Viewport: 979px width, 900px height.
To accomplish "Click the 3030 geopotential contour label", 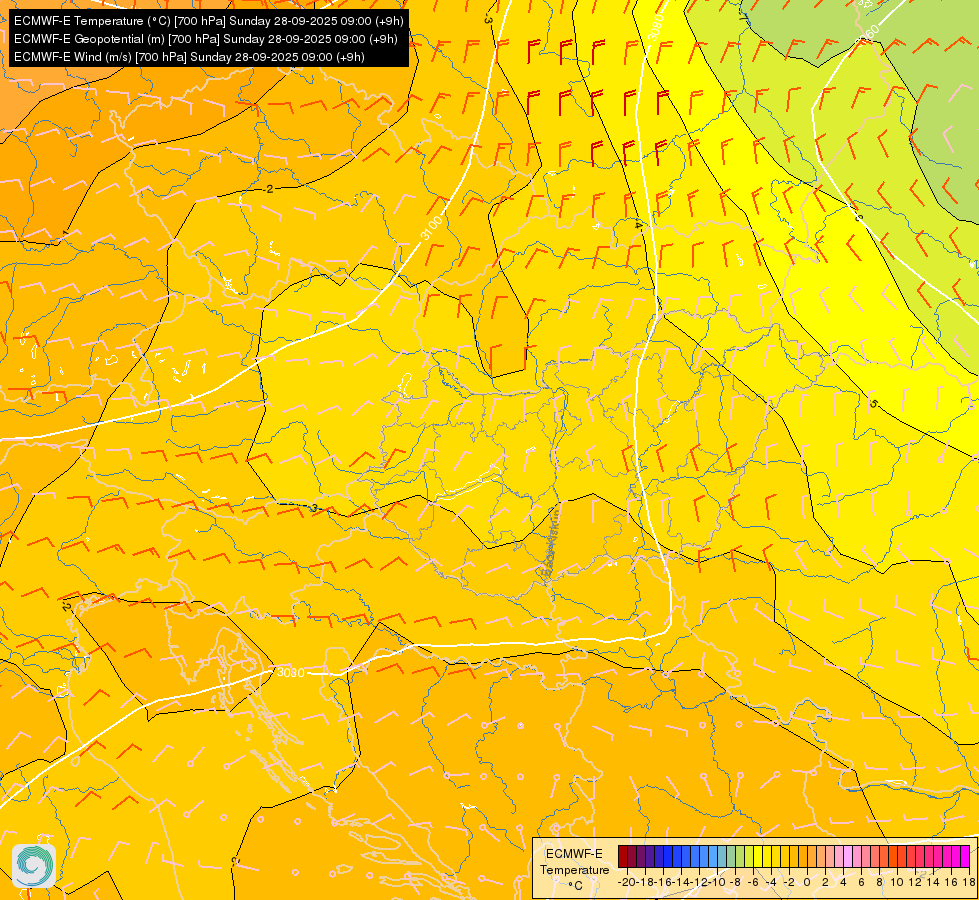I will 290,673.
